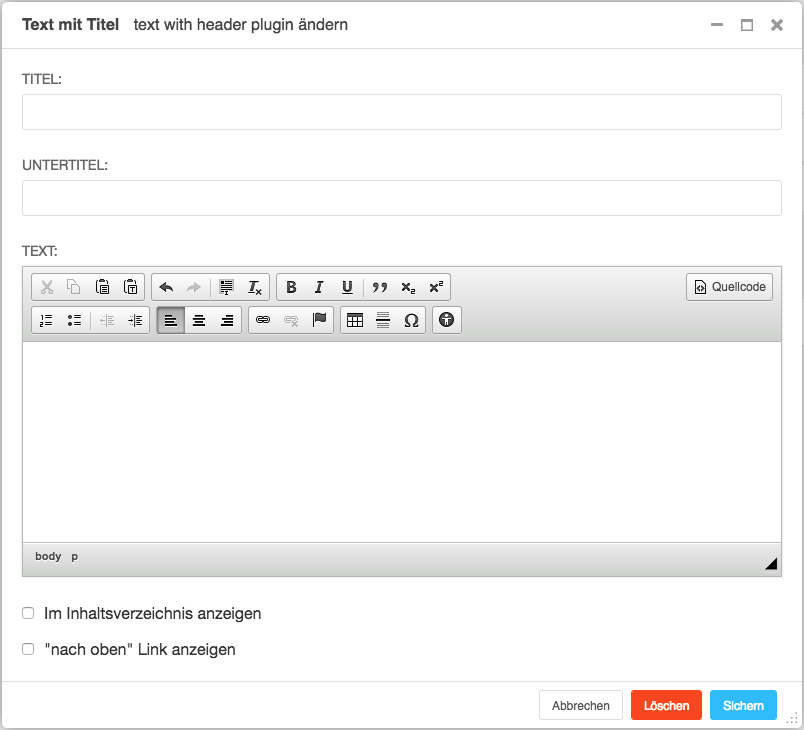
Task: Open the special character (Omega) picker
Action: 411,320
